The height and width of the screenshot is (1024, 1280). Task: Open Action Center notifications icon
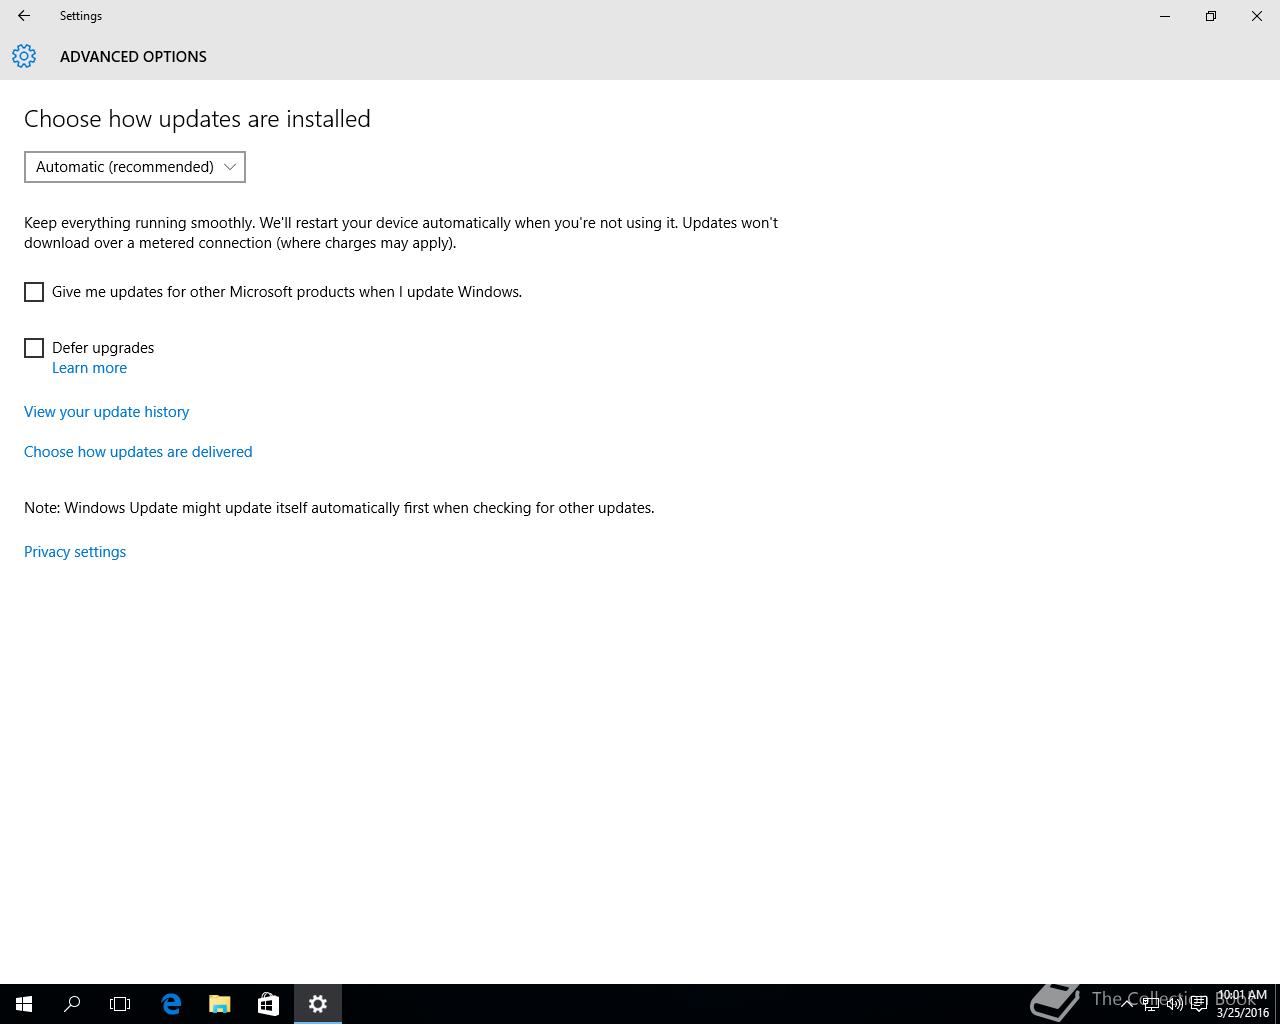1199,1004
